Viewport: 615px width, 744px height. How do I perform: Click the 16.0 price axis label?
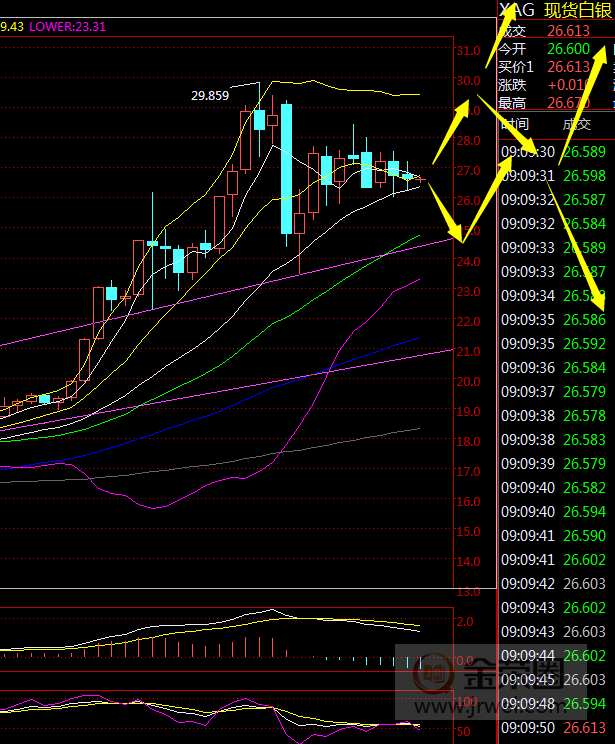click(468, 502)
